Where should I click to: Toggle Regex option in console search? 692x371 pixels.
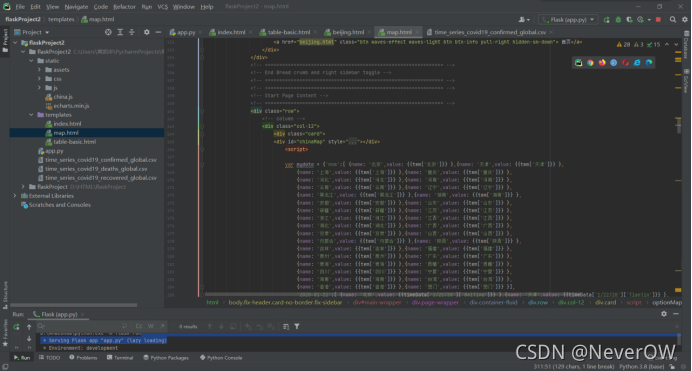point(162,326)
